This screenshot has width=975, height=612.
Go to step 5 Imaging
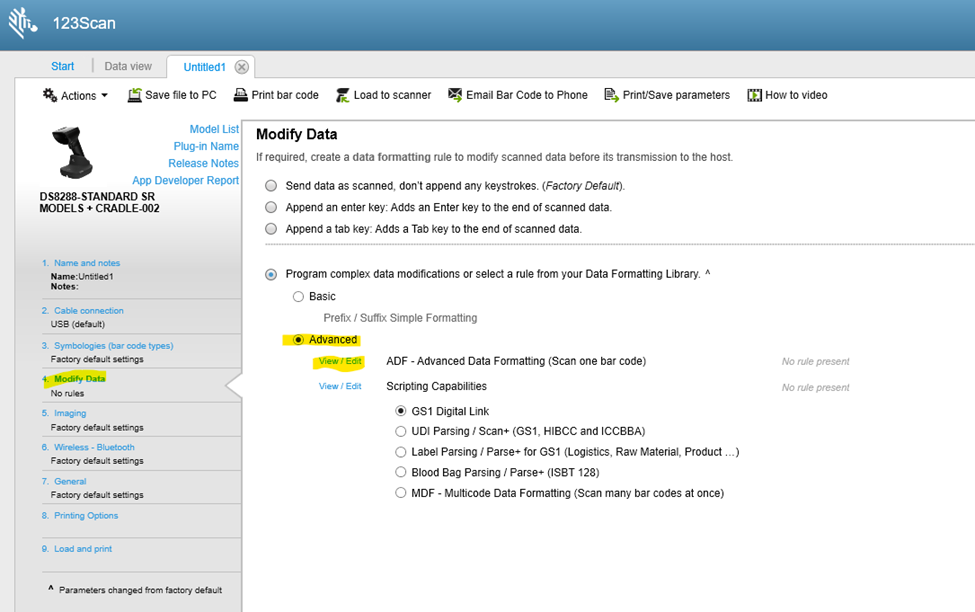tap(70, 413)
